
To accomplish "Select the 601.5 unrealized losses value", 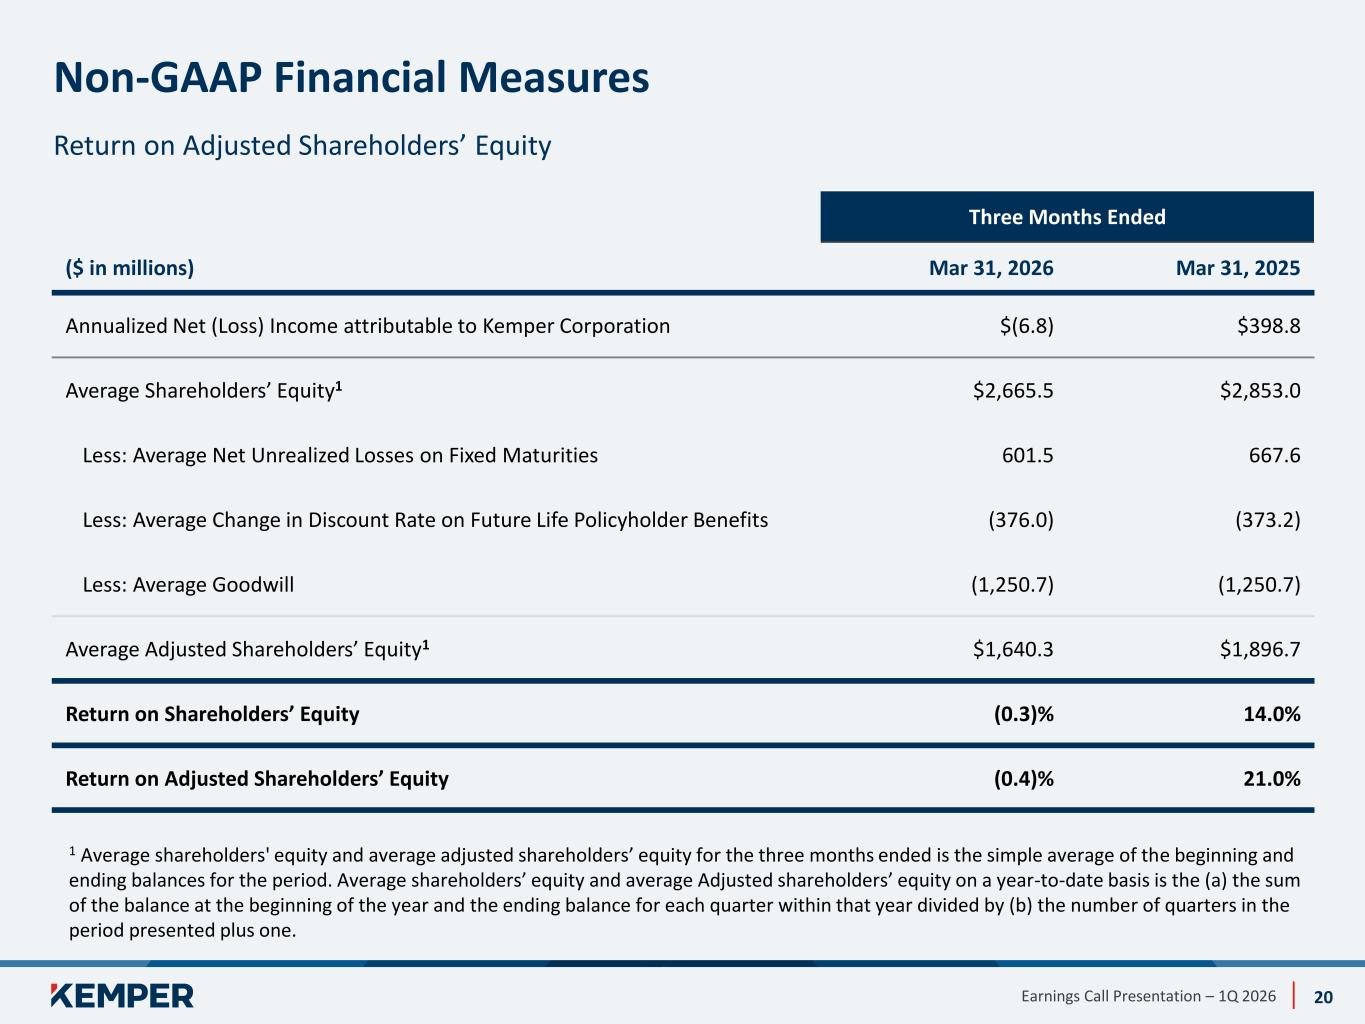I will click(1027, 456).
